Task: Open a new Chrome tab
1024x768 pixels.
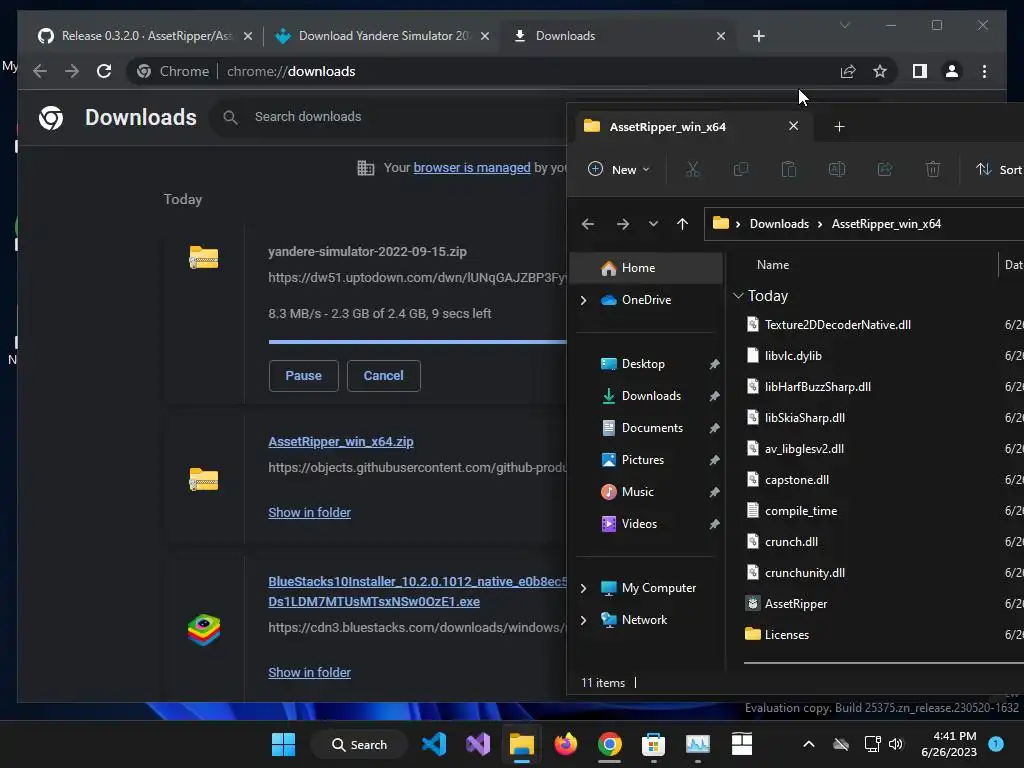Action: pyautogui.click(x=758, y=36)
